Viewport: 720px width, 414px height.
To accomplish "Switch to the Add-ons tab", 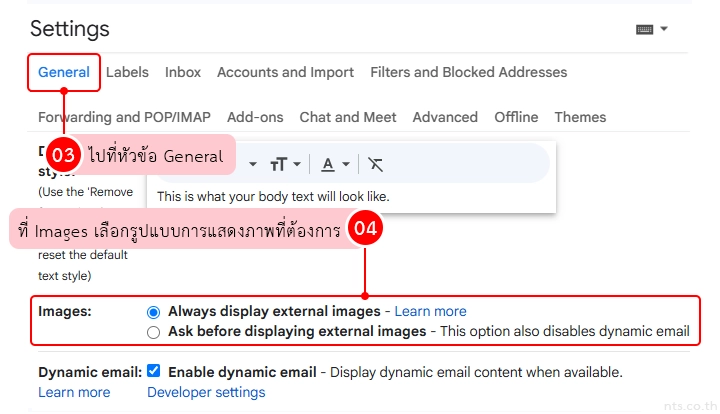I will tap(255, 117).
